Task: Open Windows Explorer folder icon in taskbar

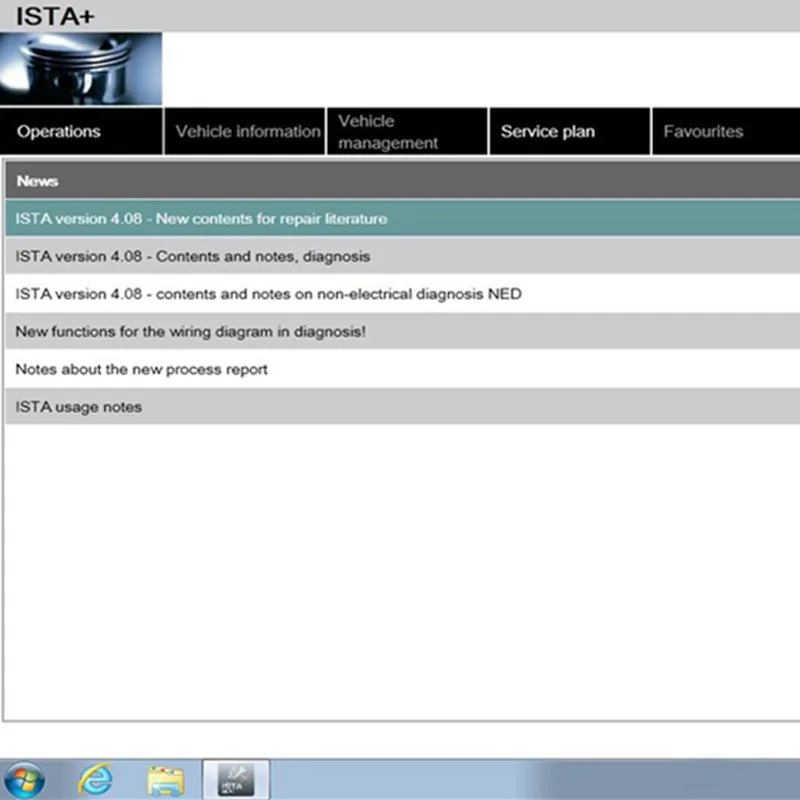Action: click(166, 781)
